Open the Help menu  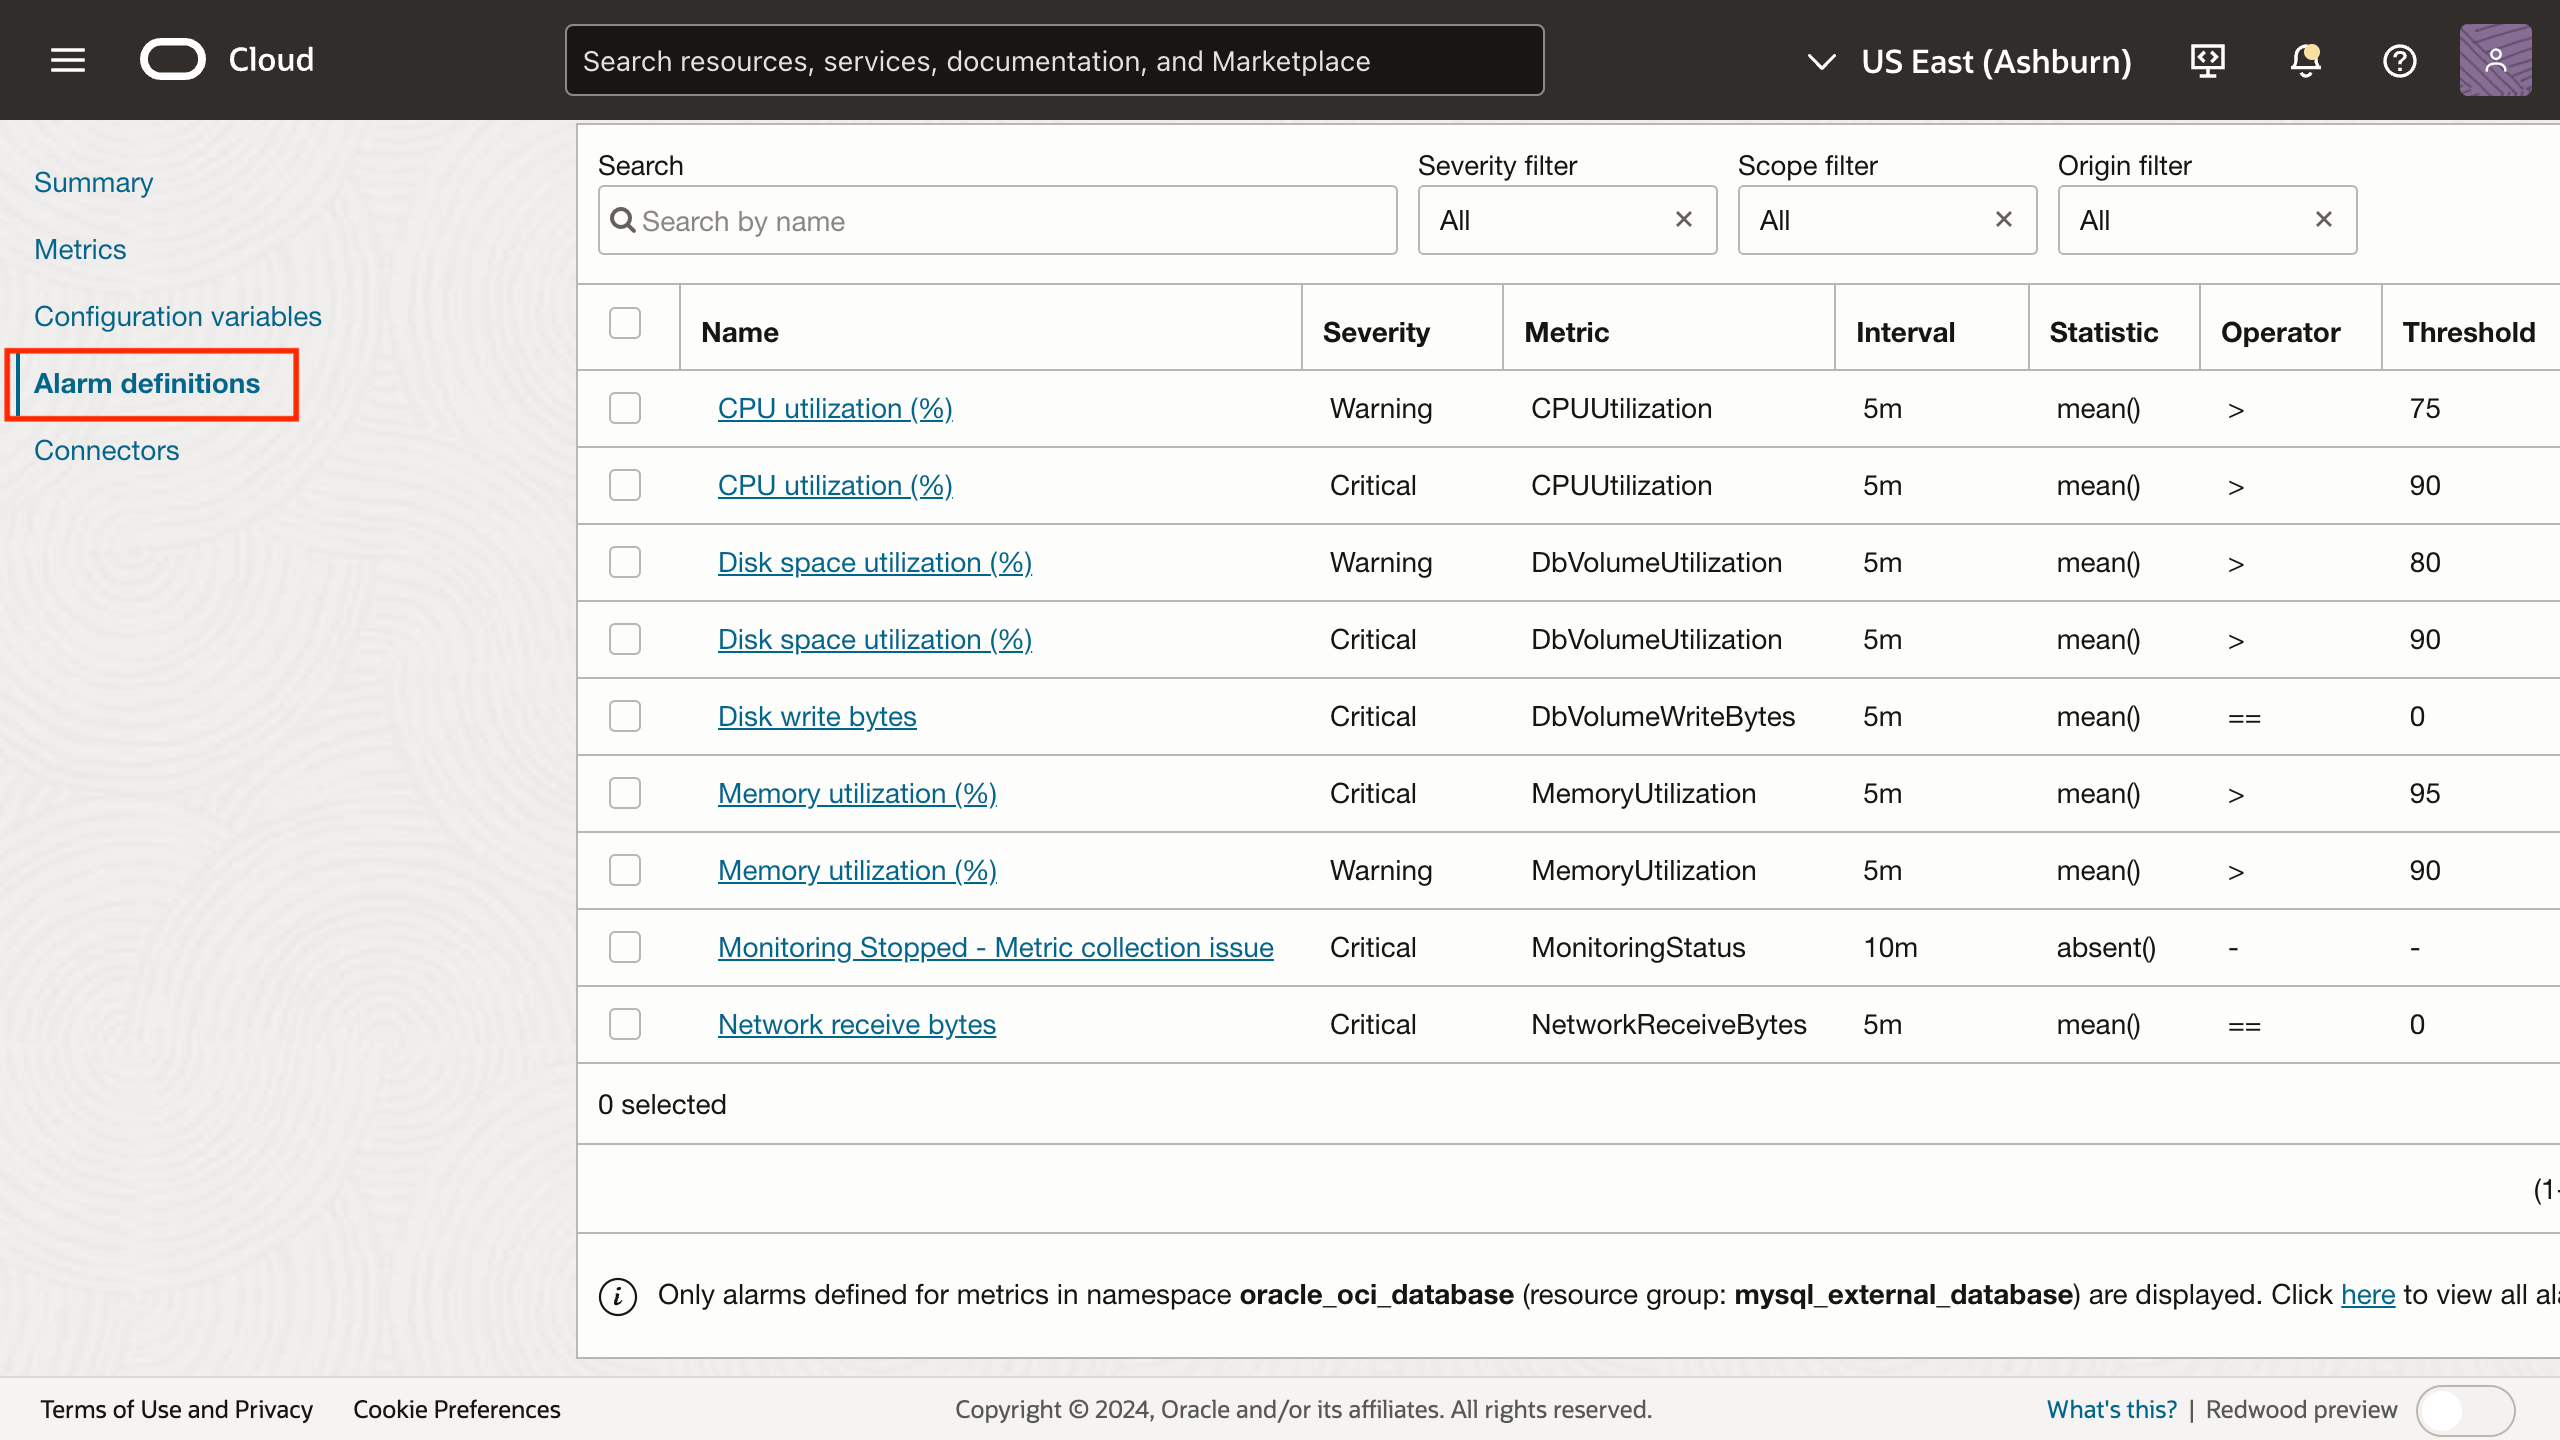[x=2400, y=61]
